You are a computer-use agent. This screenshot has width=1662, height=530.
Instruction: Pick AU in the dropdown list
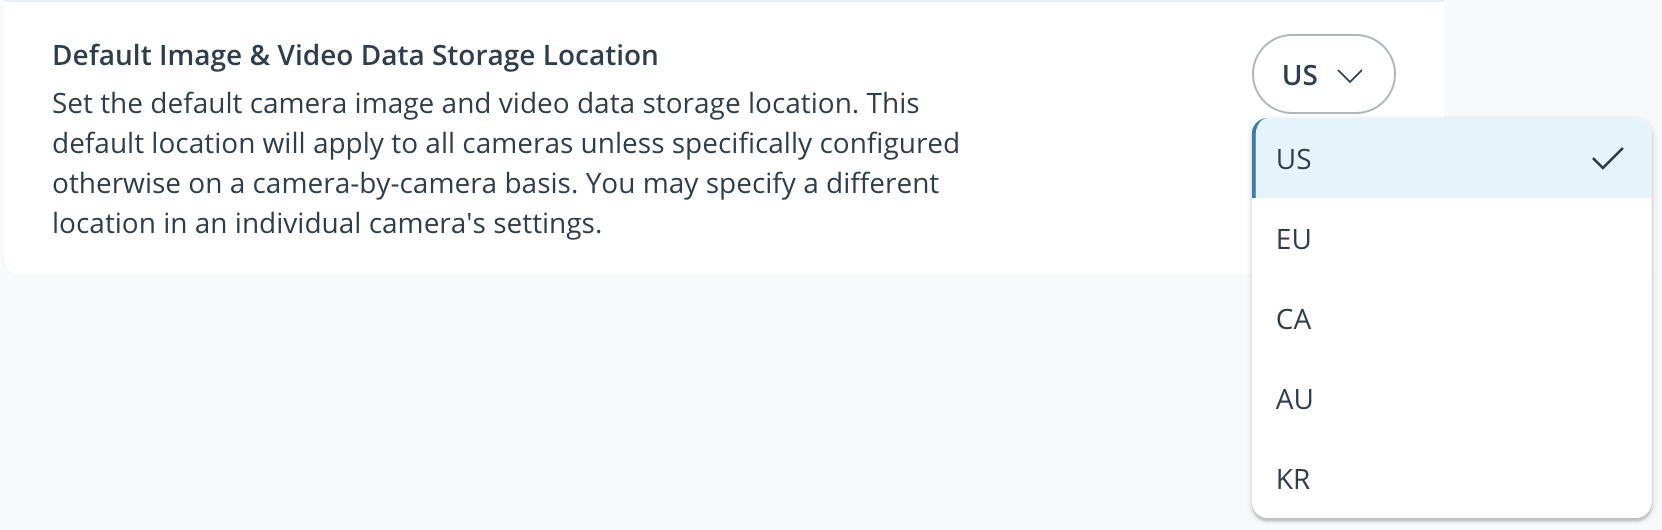[x=1294, y=399]
